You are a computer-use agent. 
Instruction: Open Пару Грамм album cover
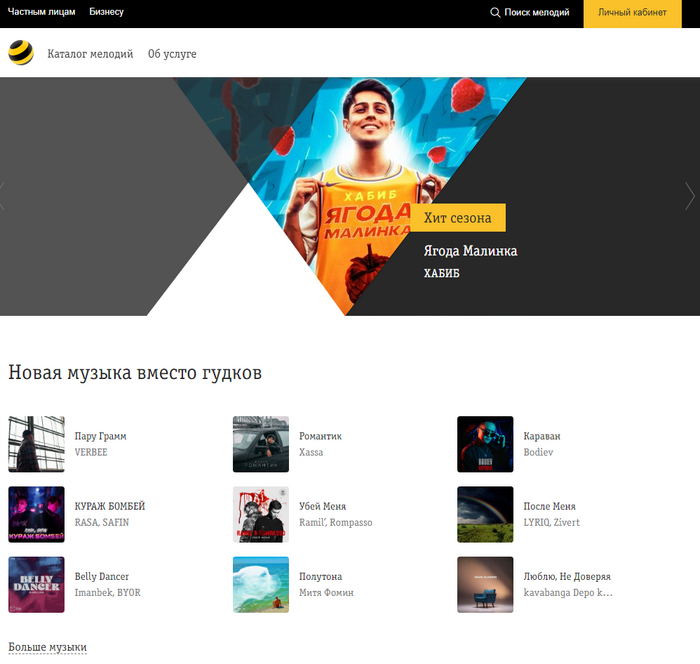(37, 444)
